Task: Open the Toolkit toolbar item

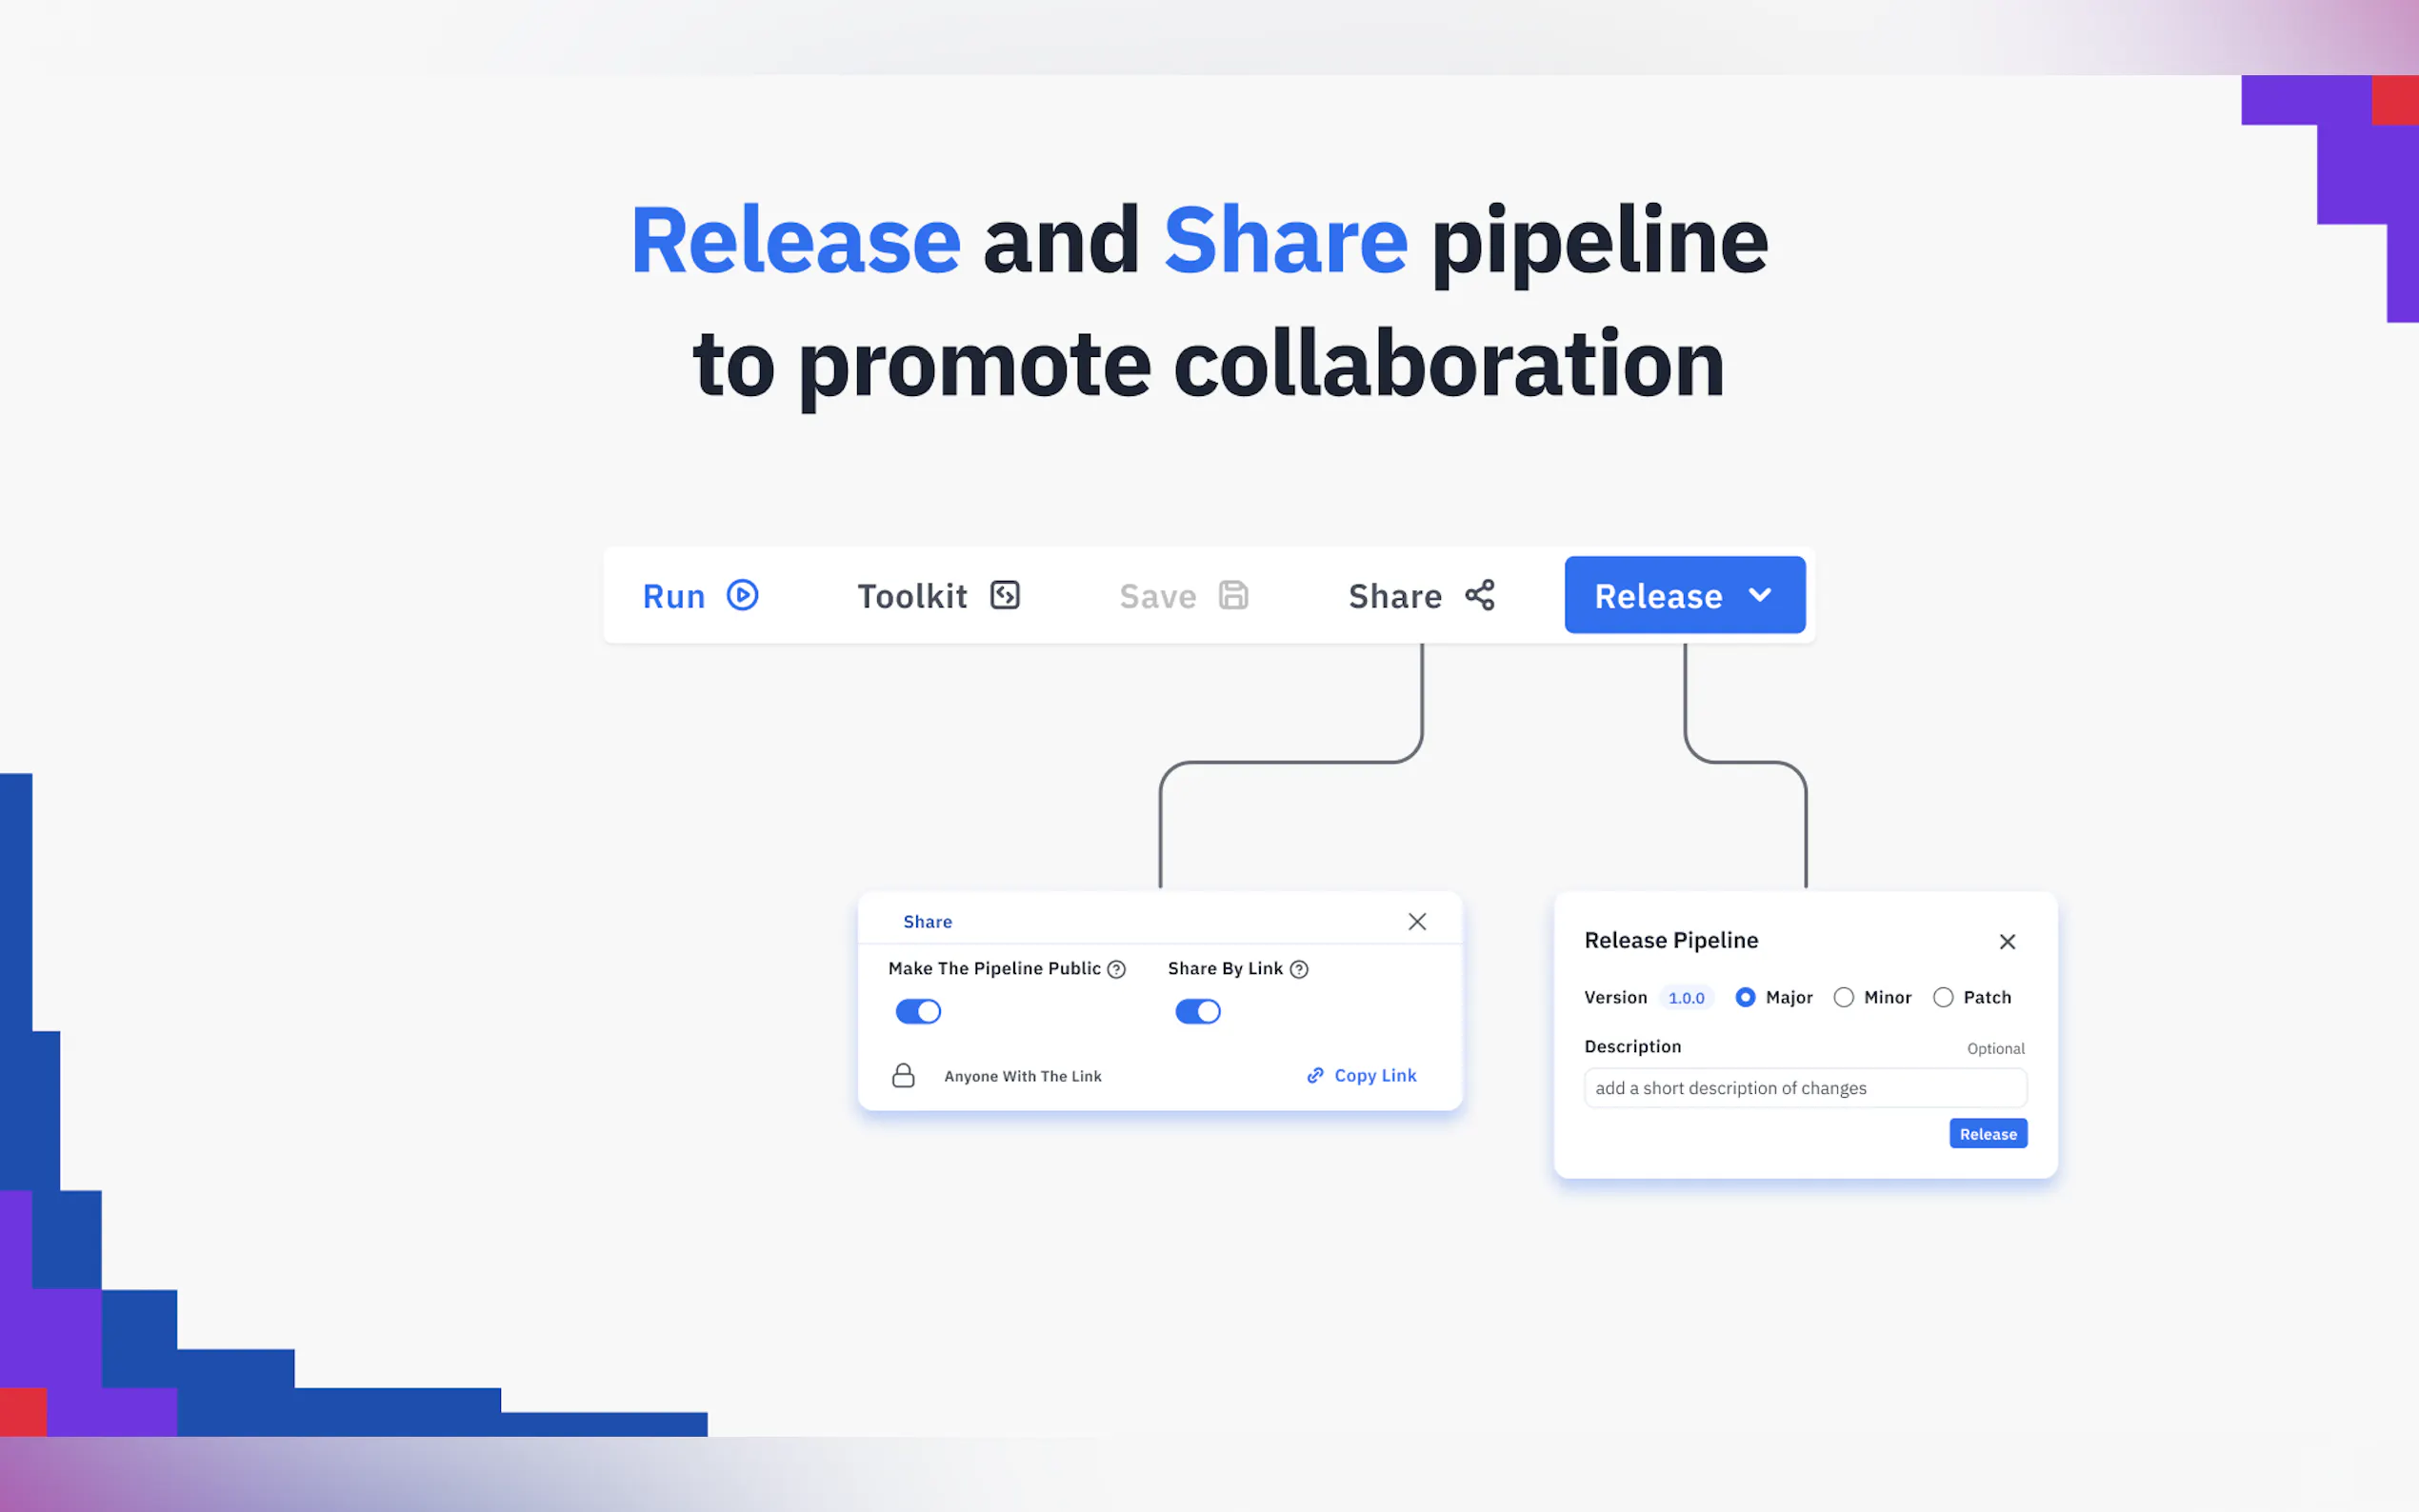Action: point(912,596)
